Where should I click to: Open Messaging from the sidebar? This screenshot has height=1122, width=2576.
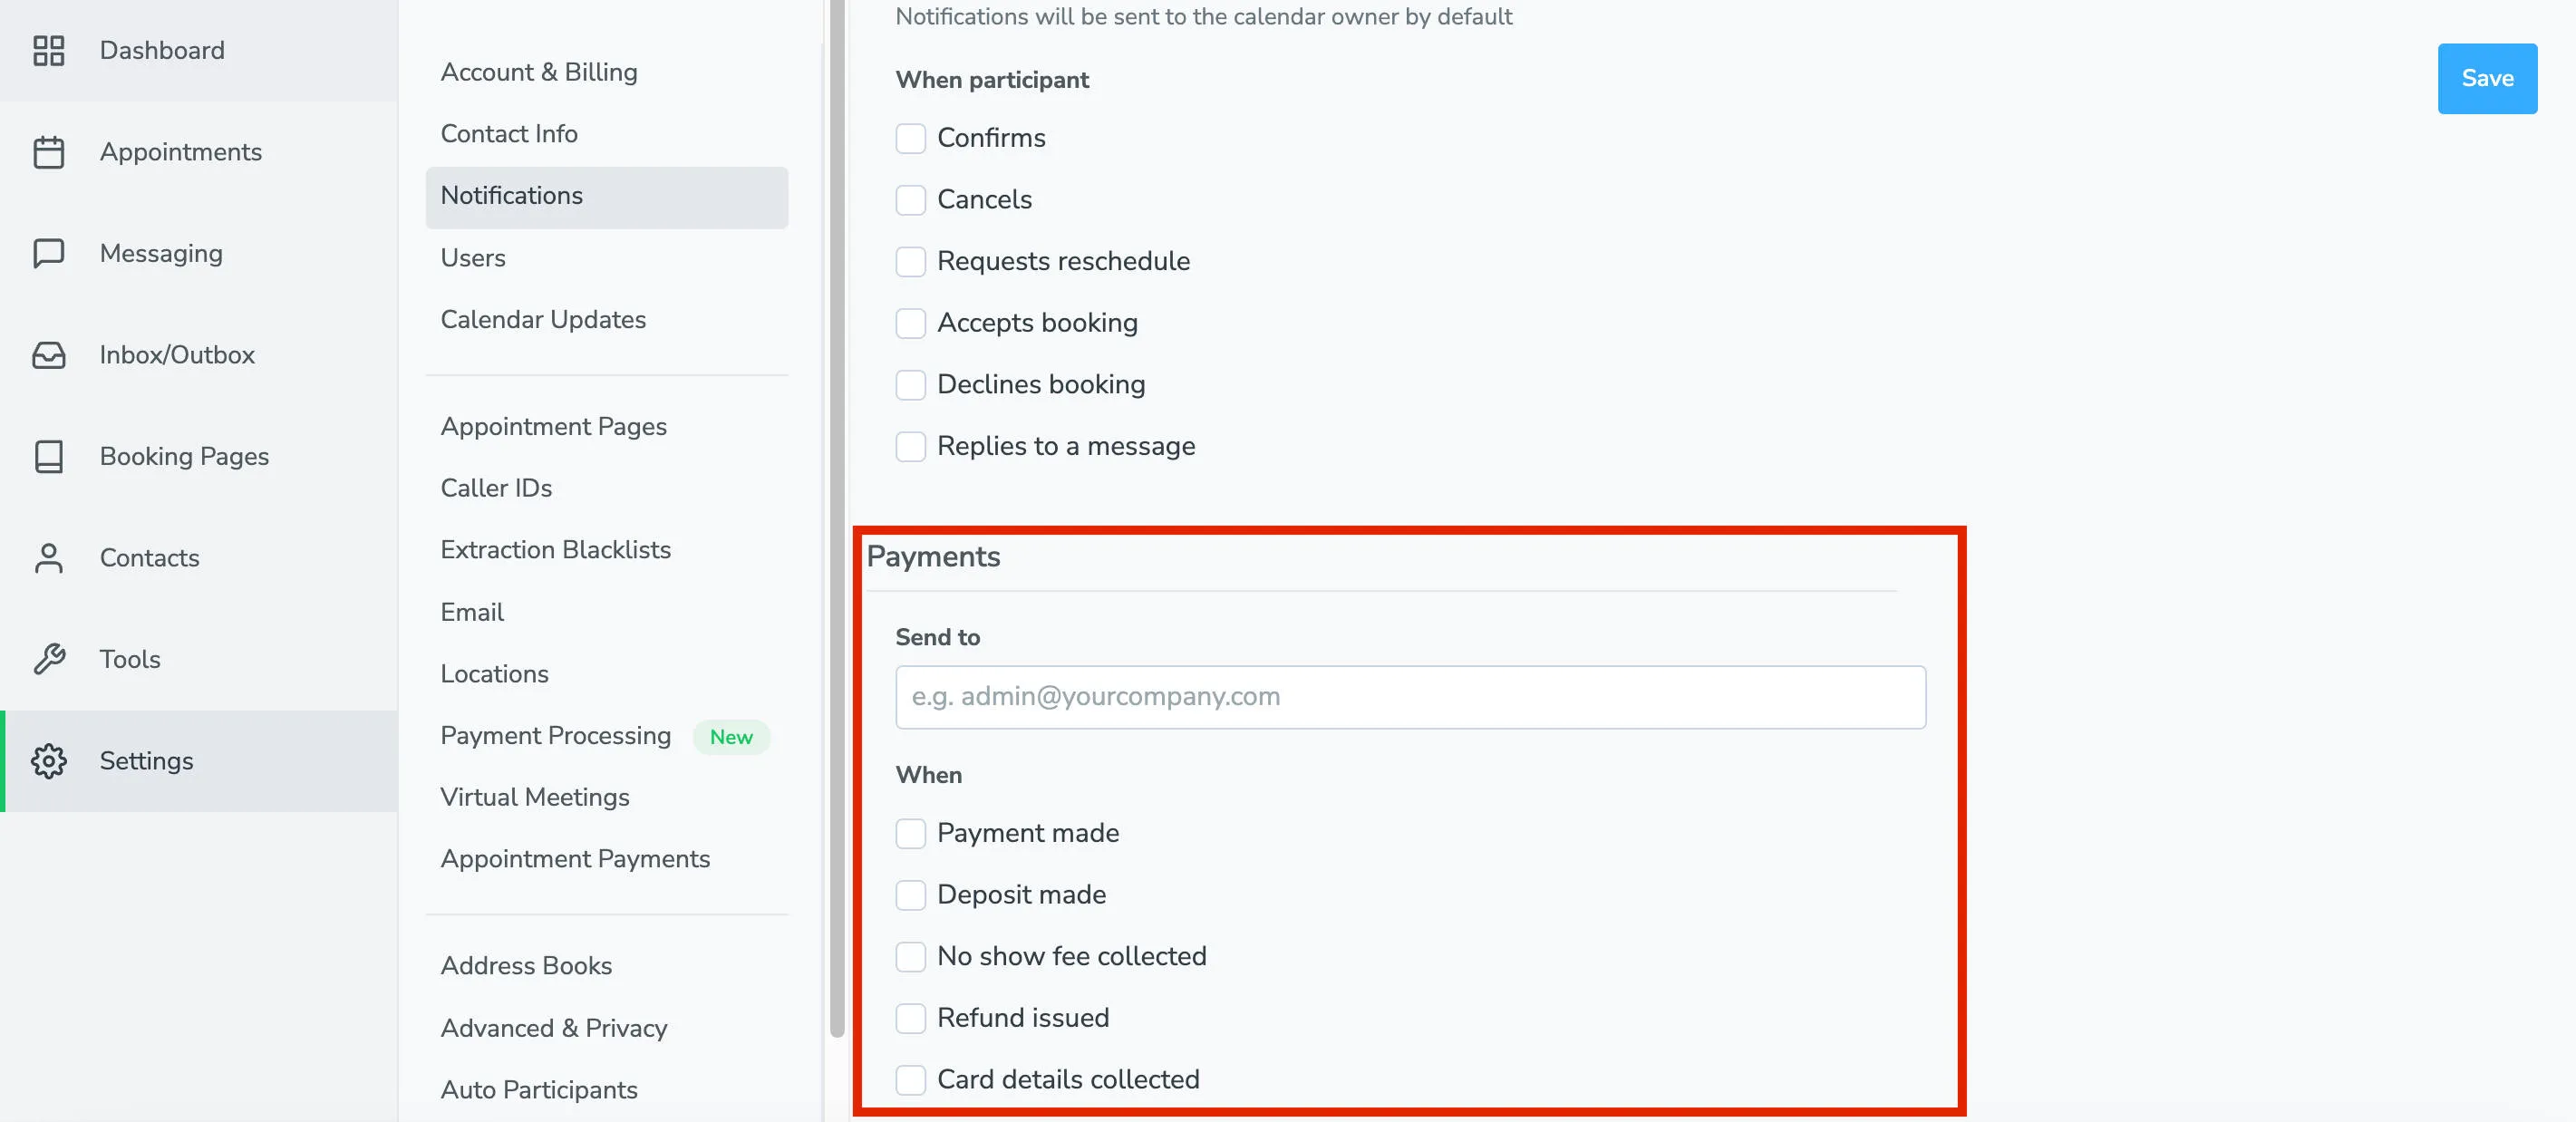tap(48, 253)
